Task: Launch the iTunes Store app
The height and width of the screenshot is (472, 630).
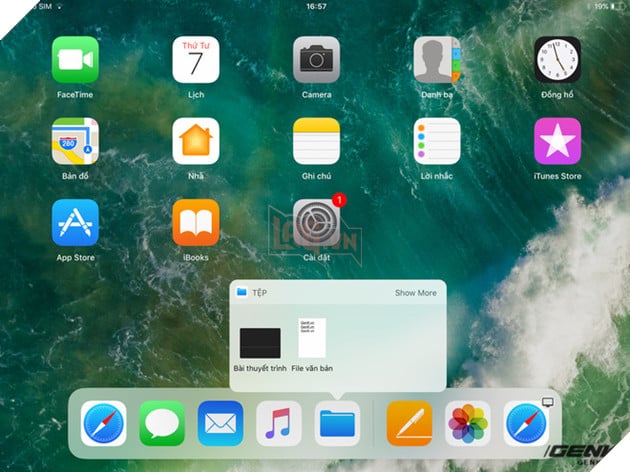Action: [557, 141]
